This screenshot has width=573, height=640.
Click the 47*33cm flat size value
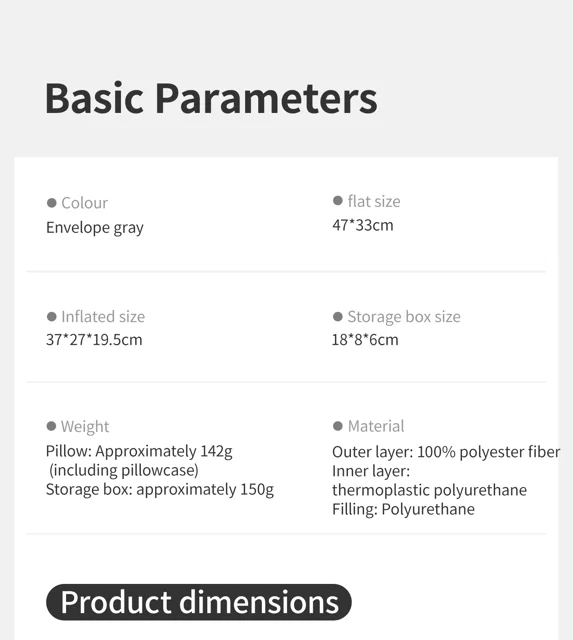coord(363,225)
